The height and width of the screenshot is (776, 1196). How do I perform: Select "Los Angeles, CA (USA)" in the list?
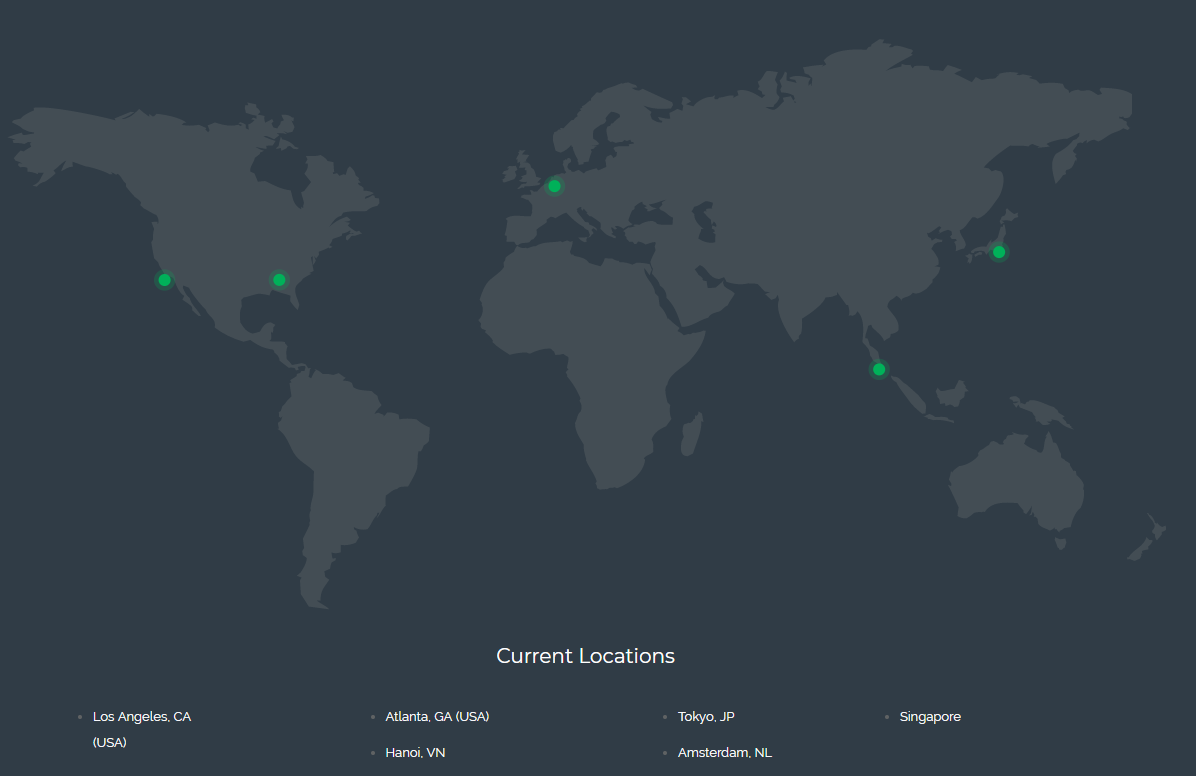tap(142, 729)
